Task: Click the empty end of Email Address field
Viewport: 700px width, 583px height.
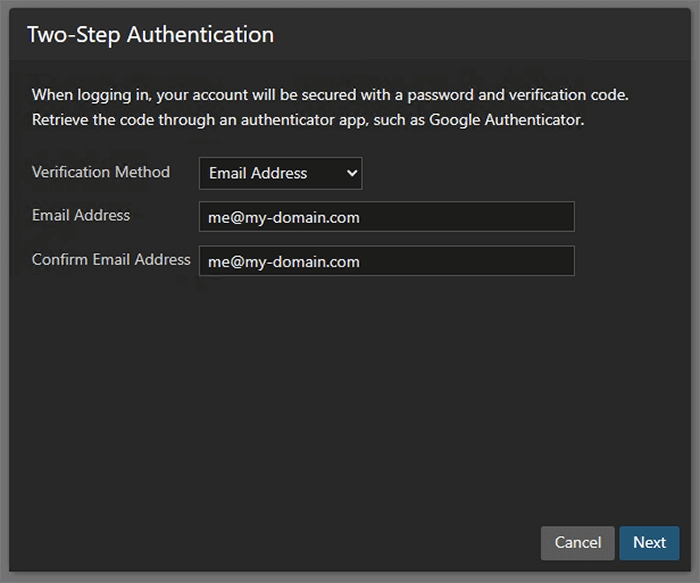Action: 500,217
